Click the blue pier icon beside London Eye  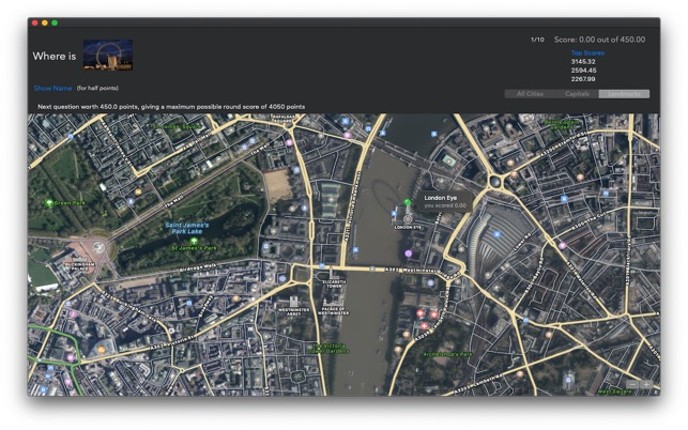tap(394, 214)
